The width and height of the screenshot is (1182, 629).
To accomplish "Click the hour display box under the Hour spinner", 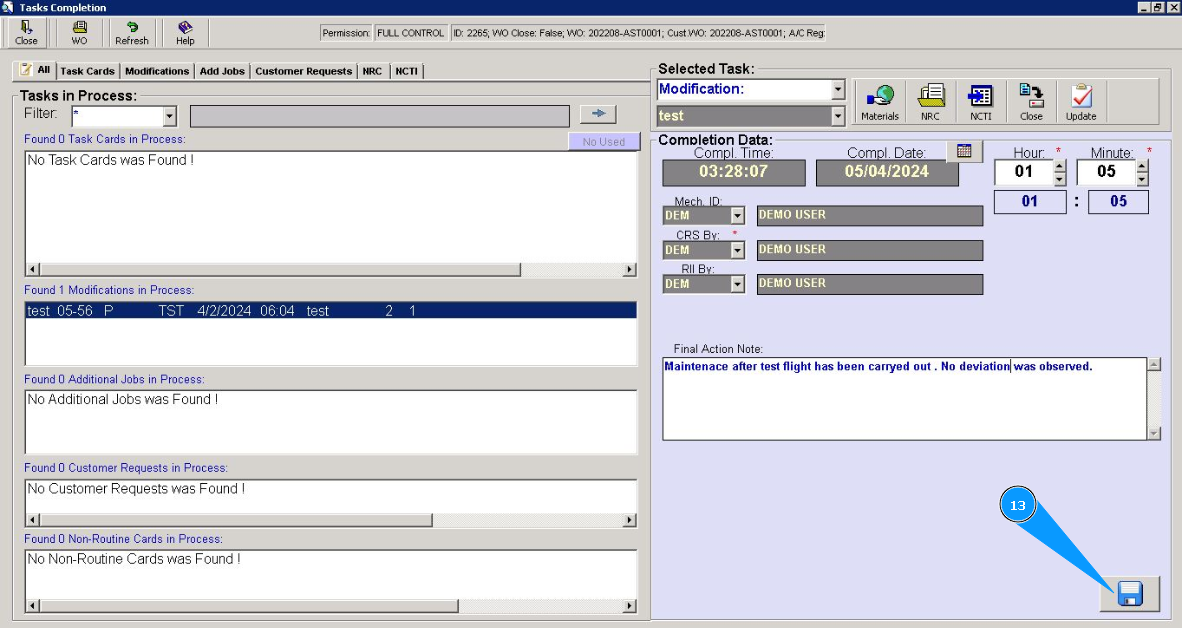I will click(x=1030, y=202).
